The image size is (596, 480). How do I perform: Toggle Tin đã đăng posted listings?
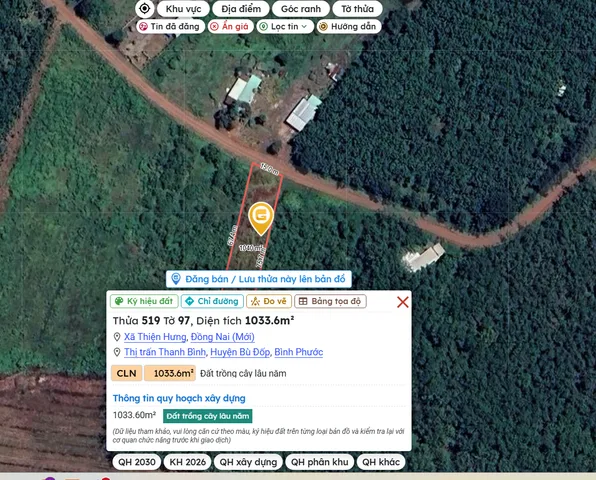(170, 27)
